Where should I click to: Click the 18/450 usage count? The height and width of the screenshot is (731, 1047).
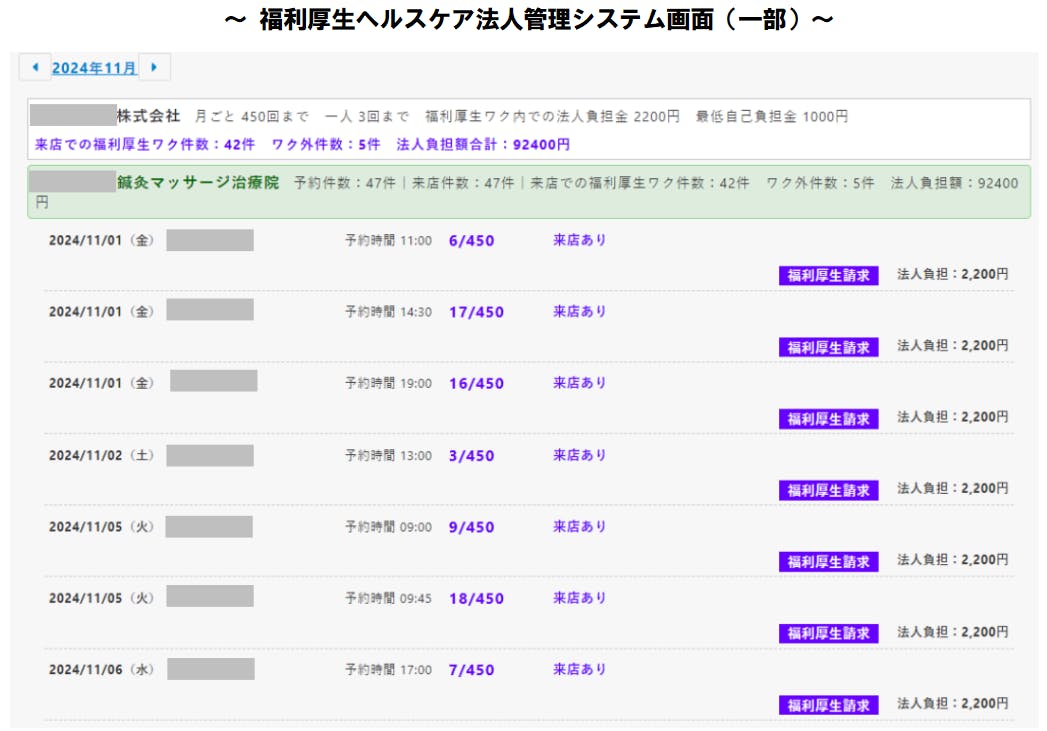[x=476, y=599]
